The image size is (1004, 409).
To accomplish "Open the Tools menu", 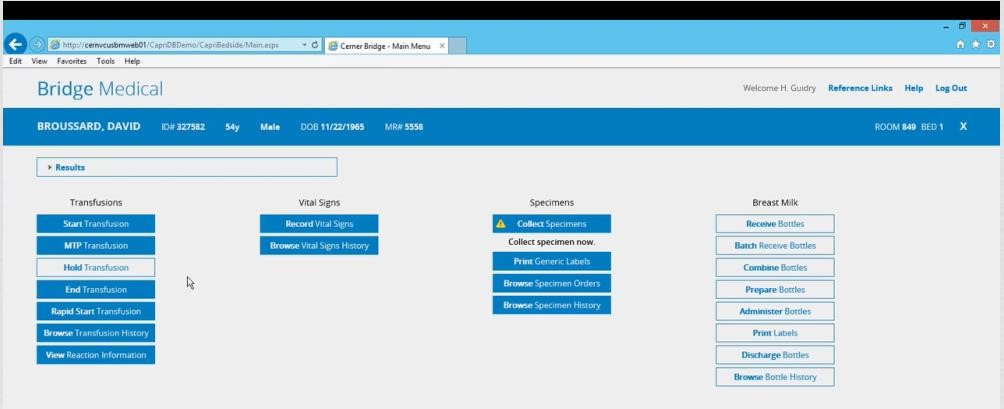I will point(106,61).
